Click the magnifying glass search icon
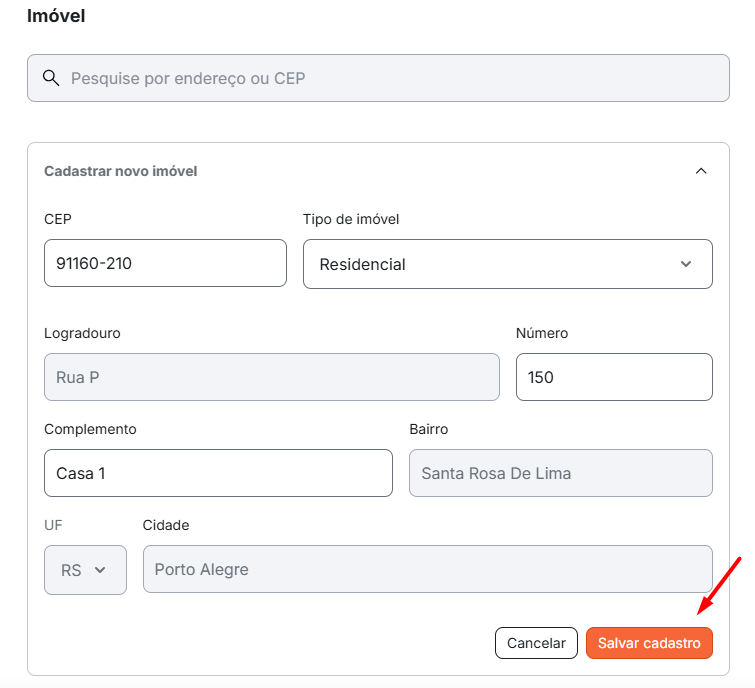 pyautogui.click(x=51, y=78)
